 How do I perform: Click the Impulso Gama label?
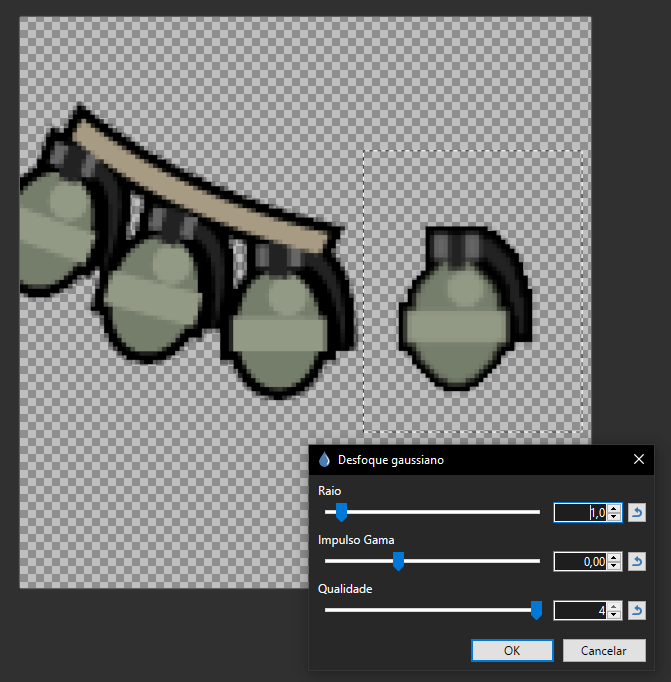(356, 540)
